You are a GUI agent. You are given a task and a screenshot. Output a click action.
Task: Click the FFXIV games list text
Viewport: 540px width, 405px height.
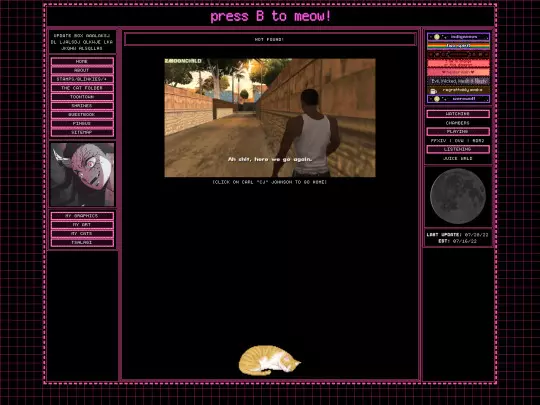[x=458, y=141]
